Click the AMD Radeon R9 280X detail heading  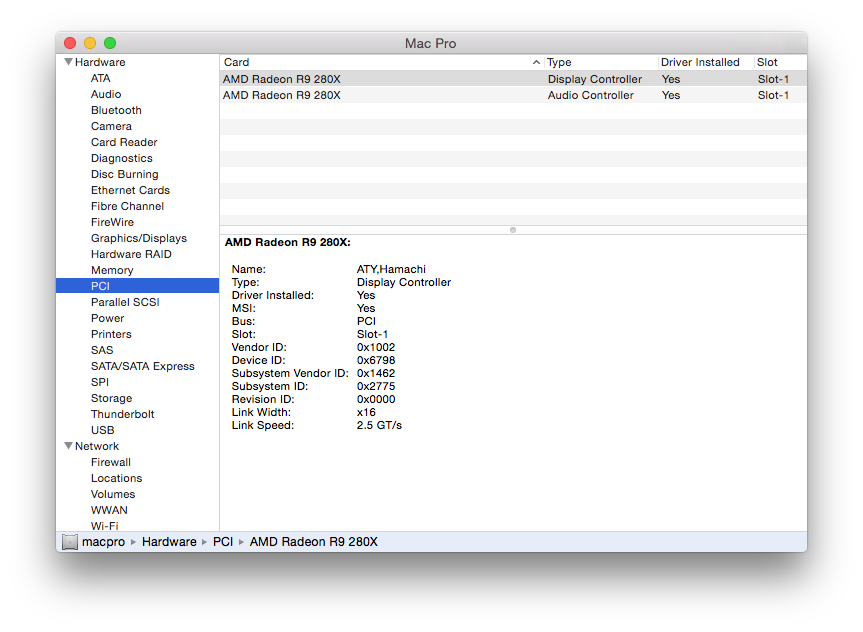[287, 242]
